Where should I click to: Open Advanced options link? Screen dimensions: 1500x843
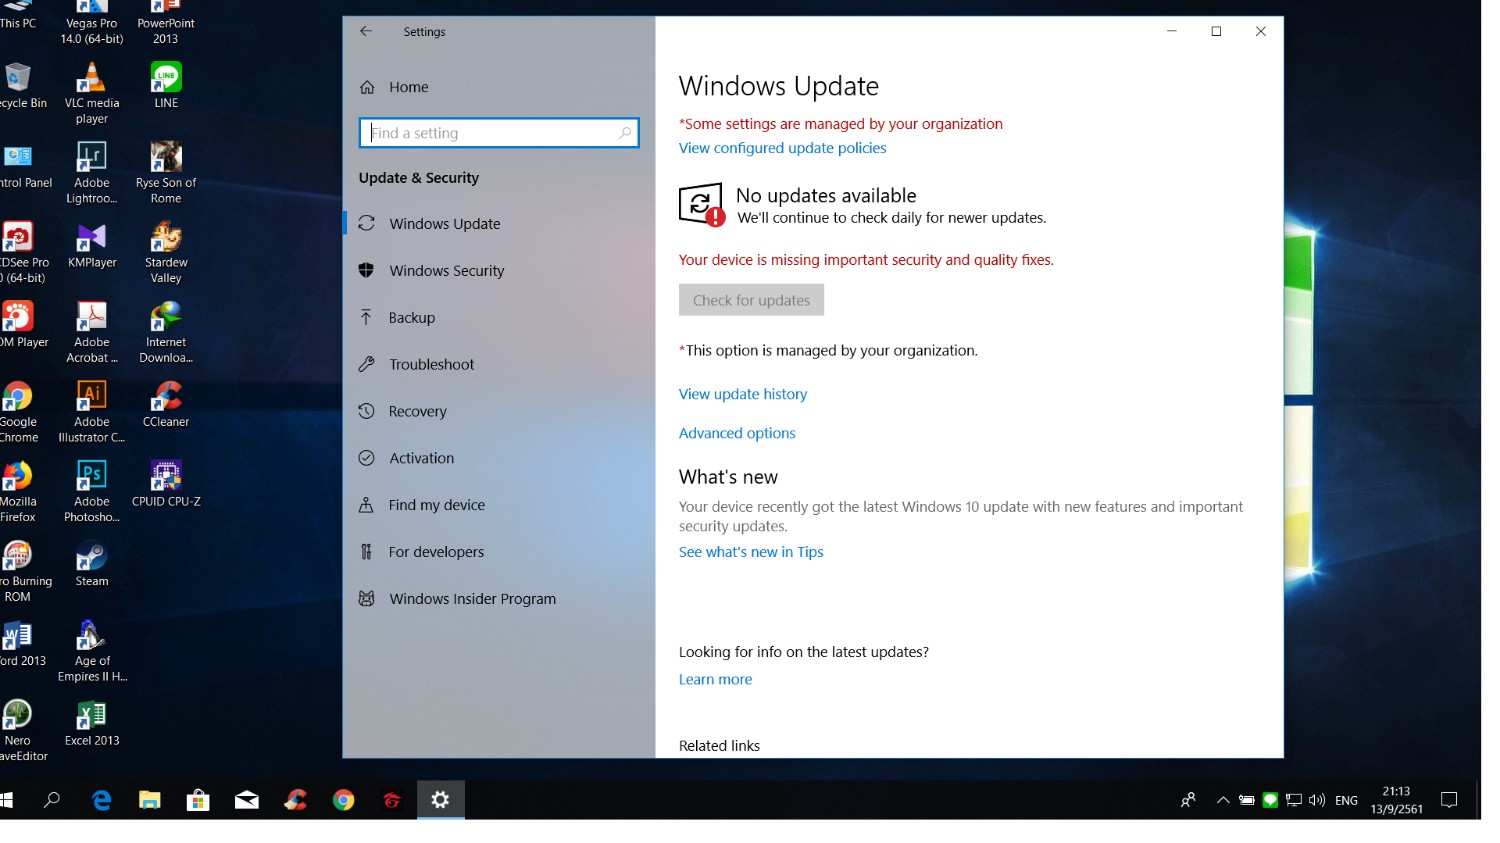click(737, 433)
